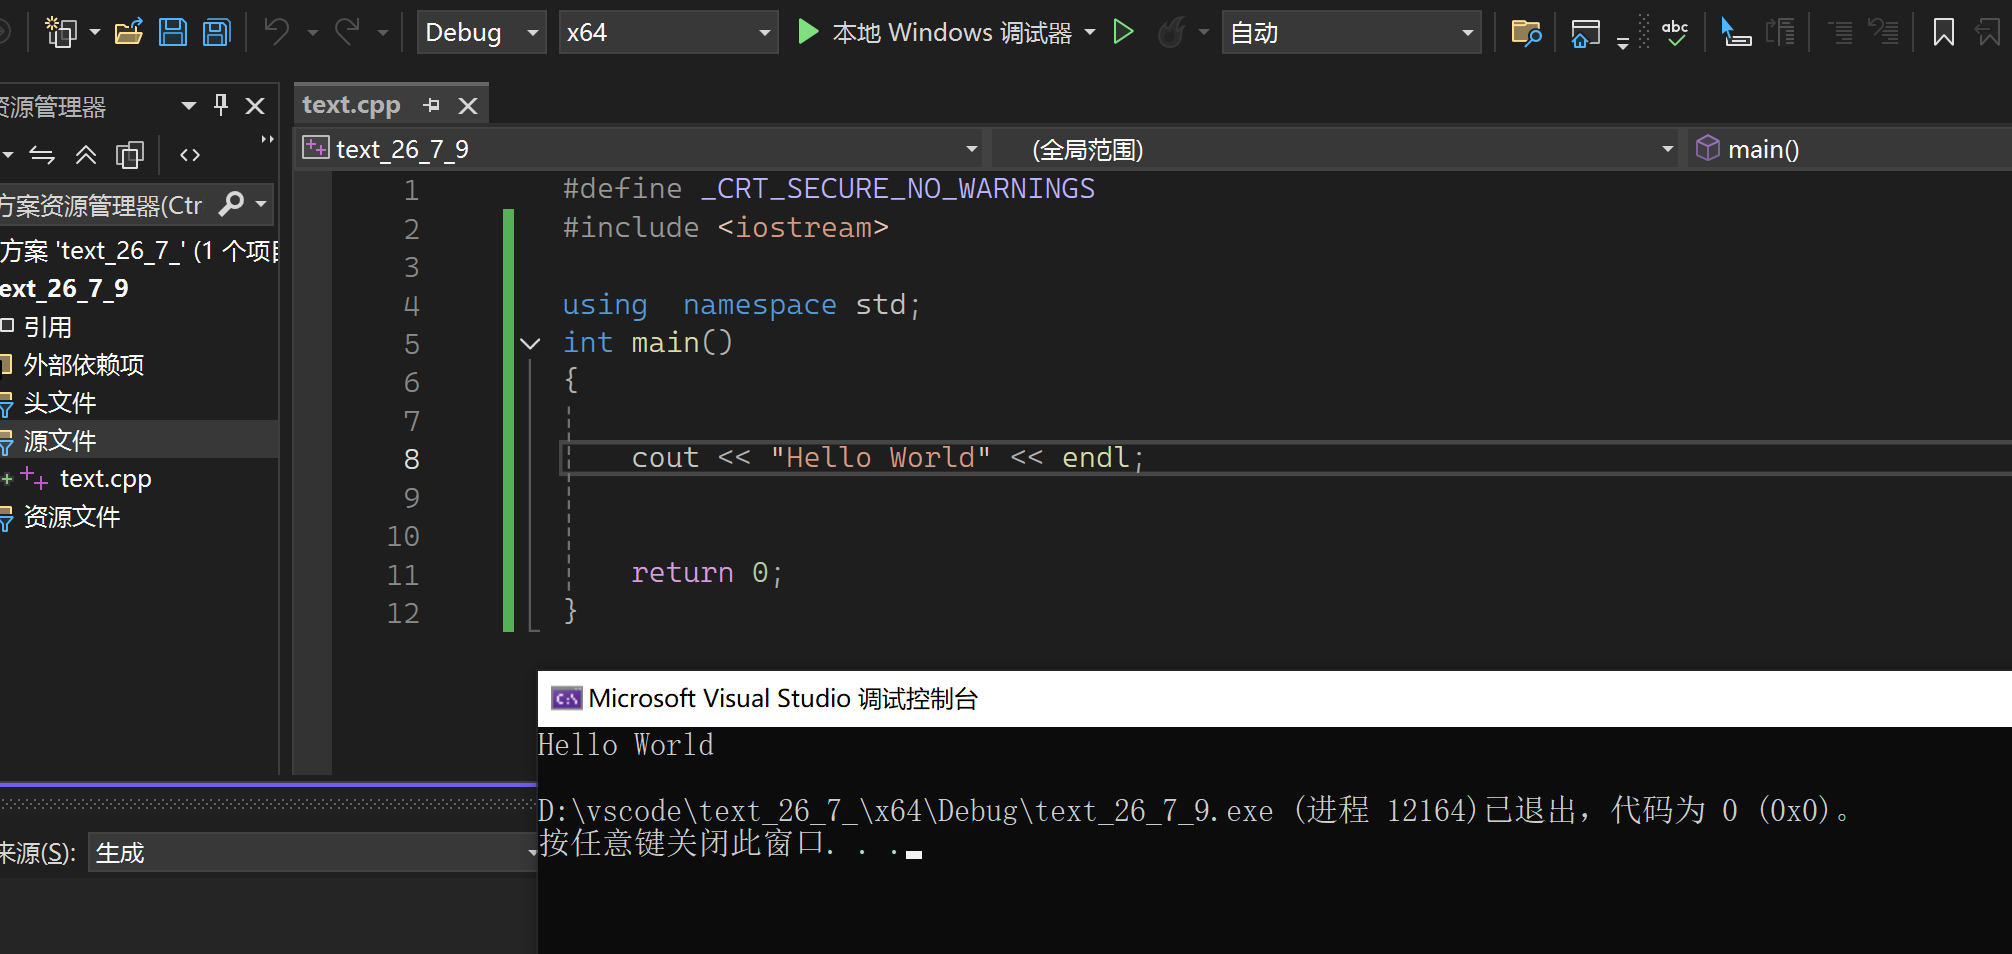Click the Open File folder icon
This screenshot has width=2012, height=954.
click(128, 33)
